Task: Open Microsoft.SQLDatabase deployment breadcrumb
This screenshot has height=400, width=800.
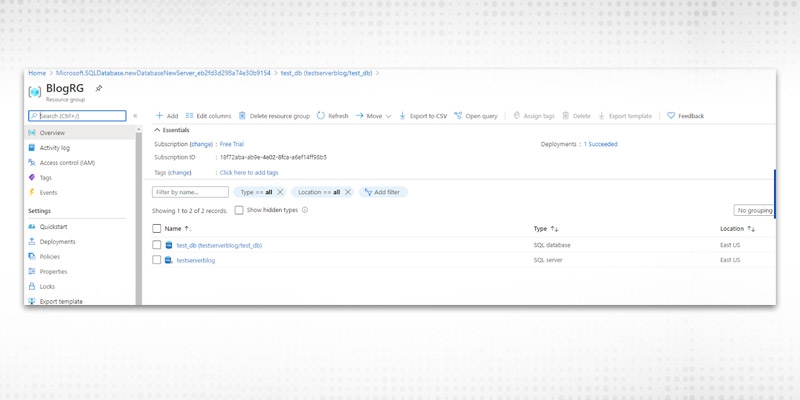Action: pos(163,73)
